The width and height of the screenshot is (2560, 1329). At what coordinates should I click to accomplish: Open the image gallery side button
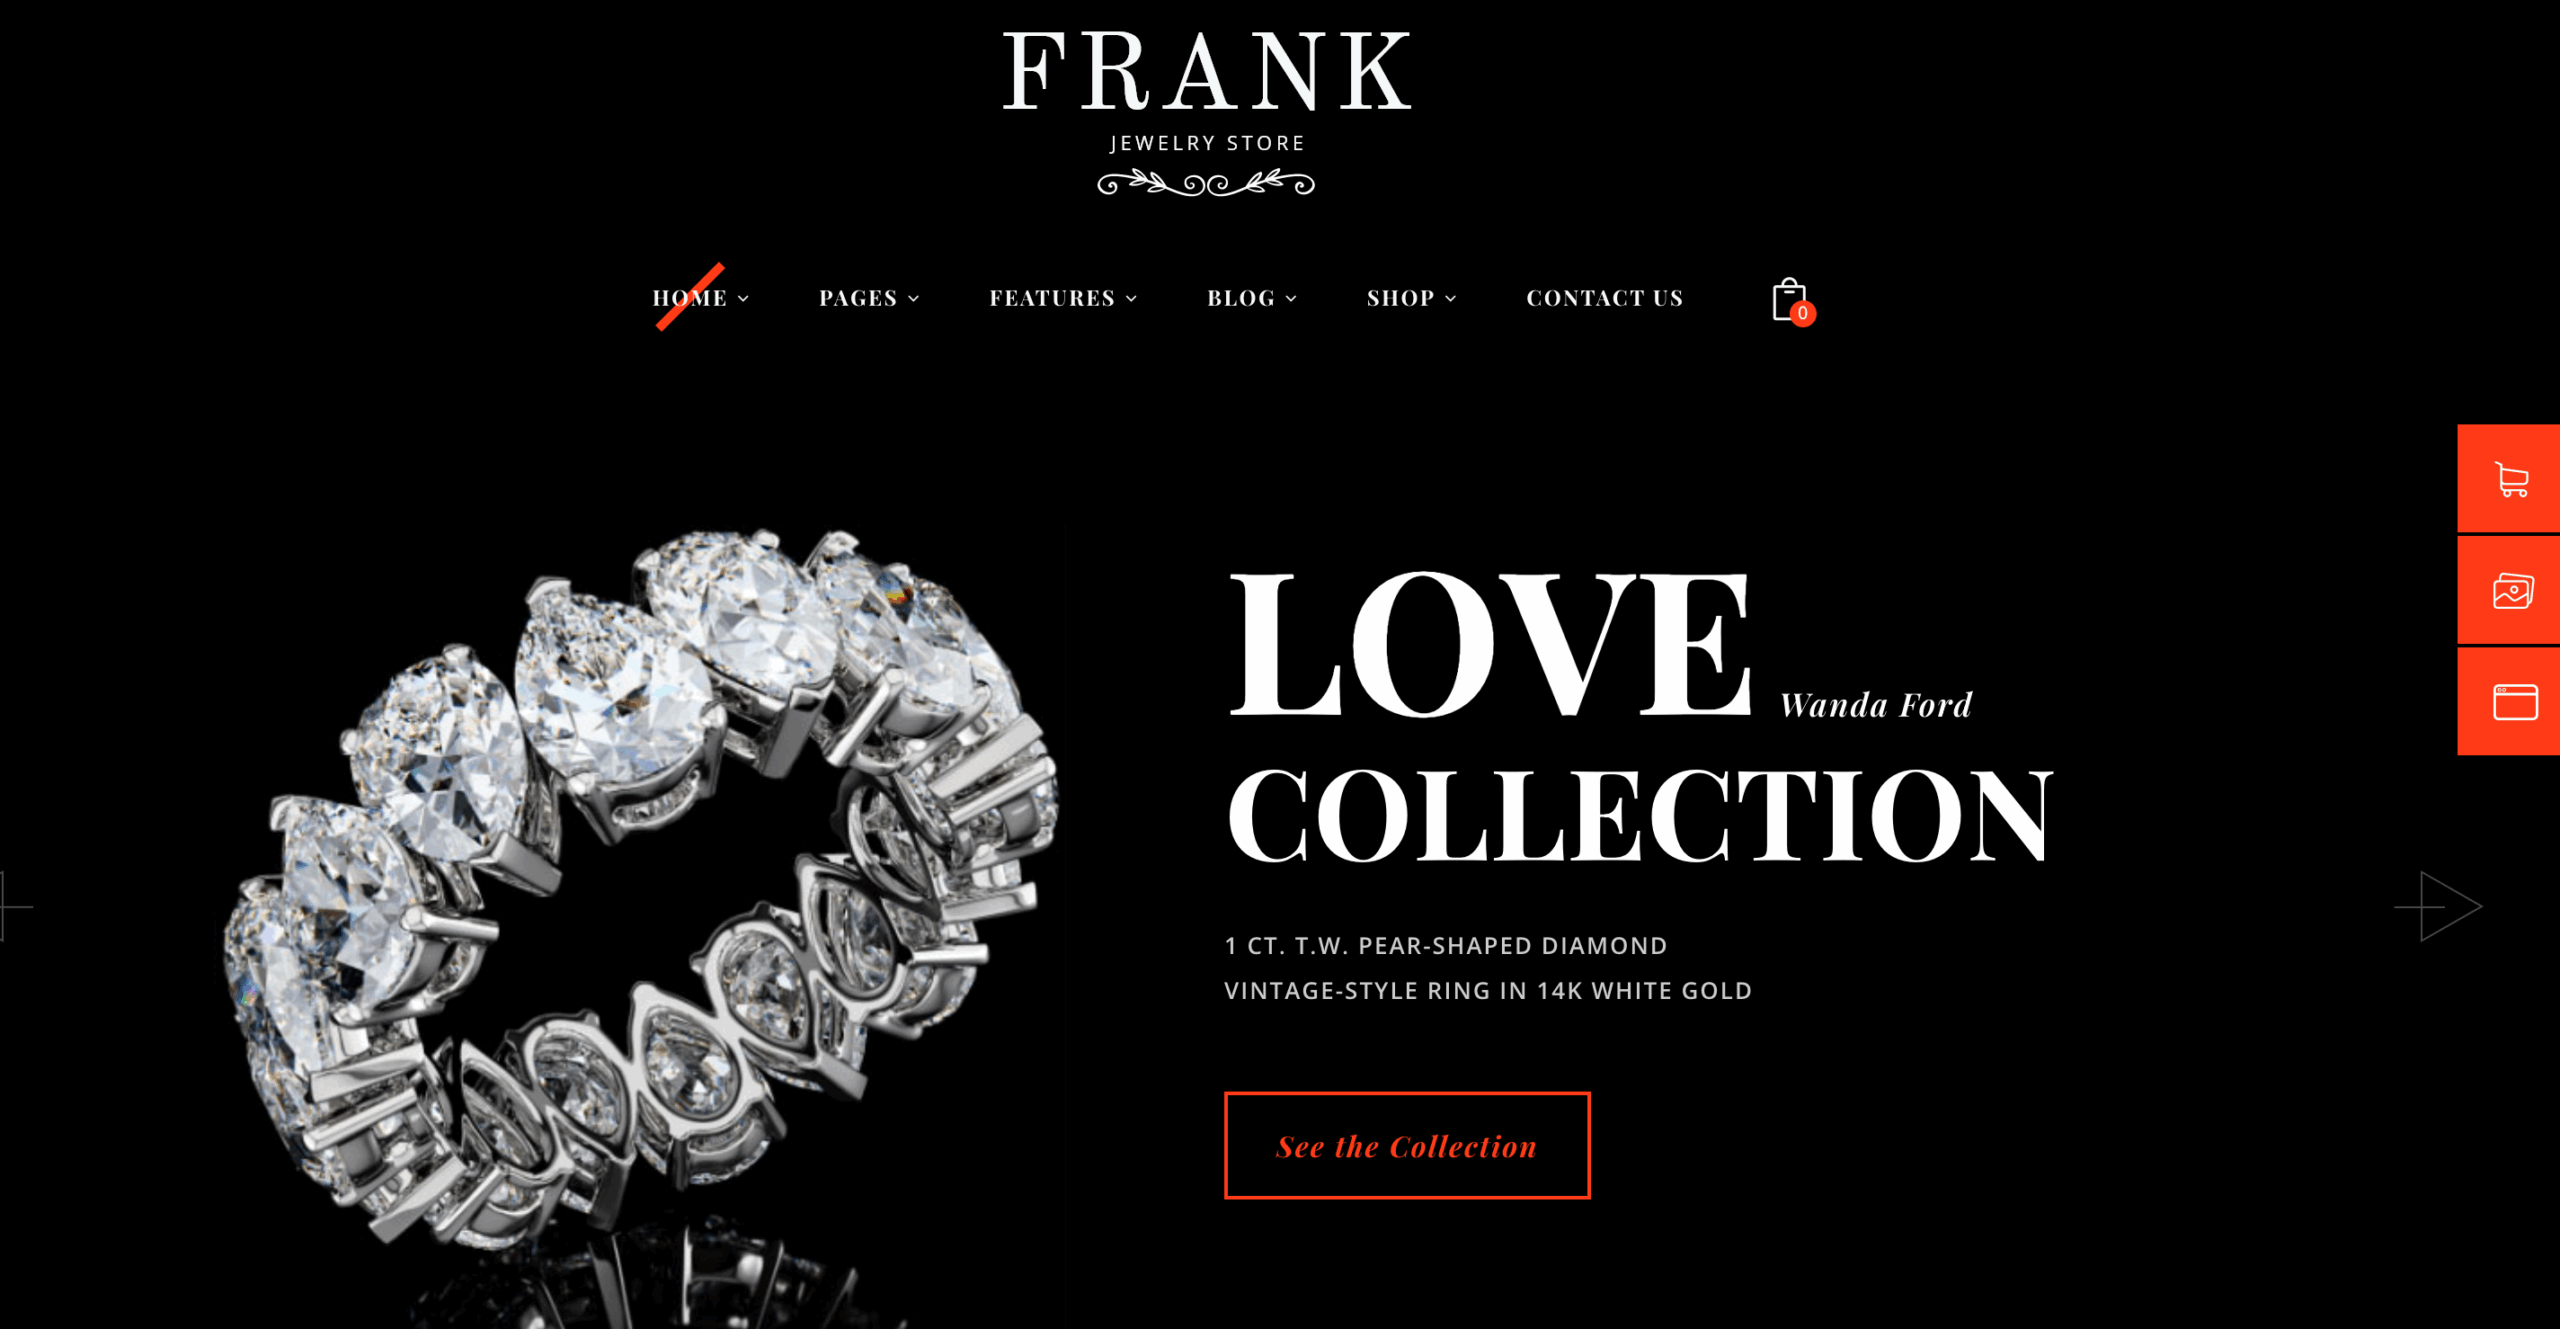(x=2509, y=590)
